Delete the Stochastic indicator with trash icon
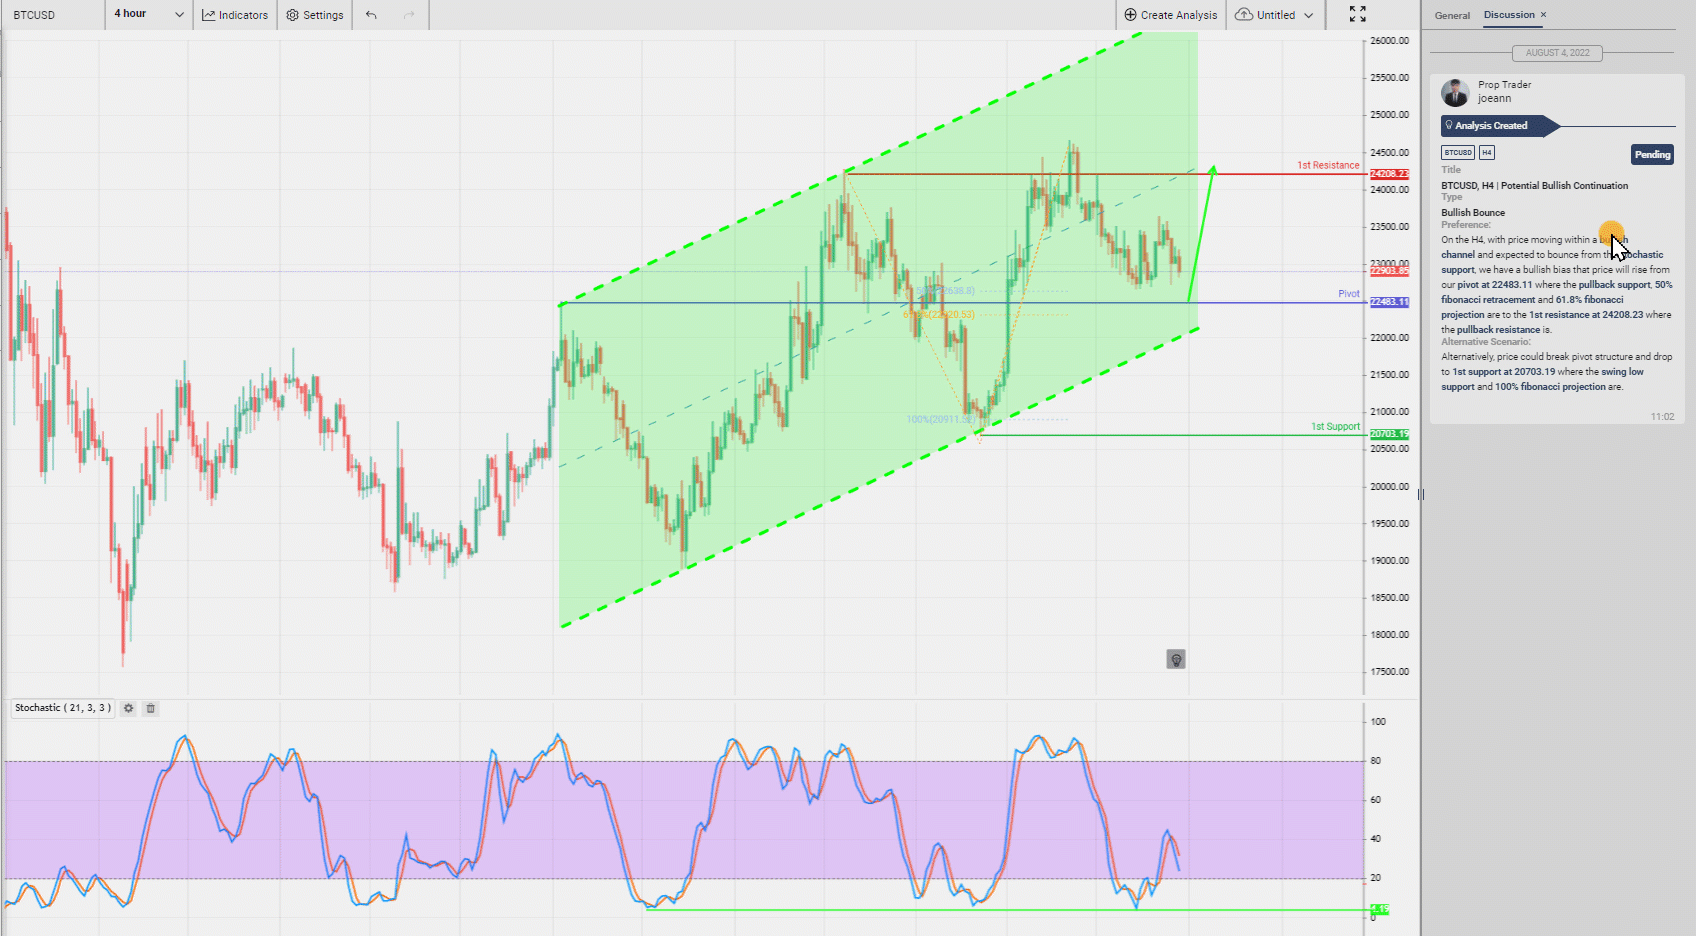The image size is (1696, 936). pyautogui.click(x=151, y=708)
